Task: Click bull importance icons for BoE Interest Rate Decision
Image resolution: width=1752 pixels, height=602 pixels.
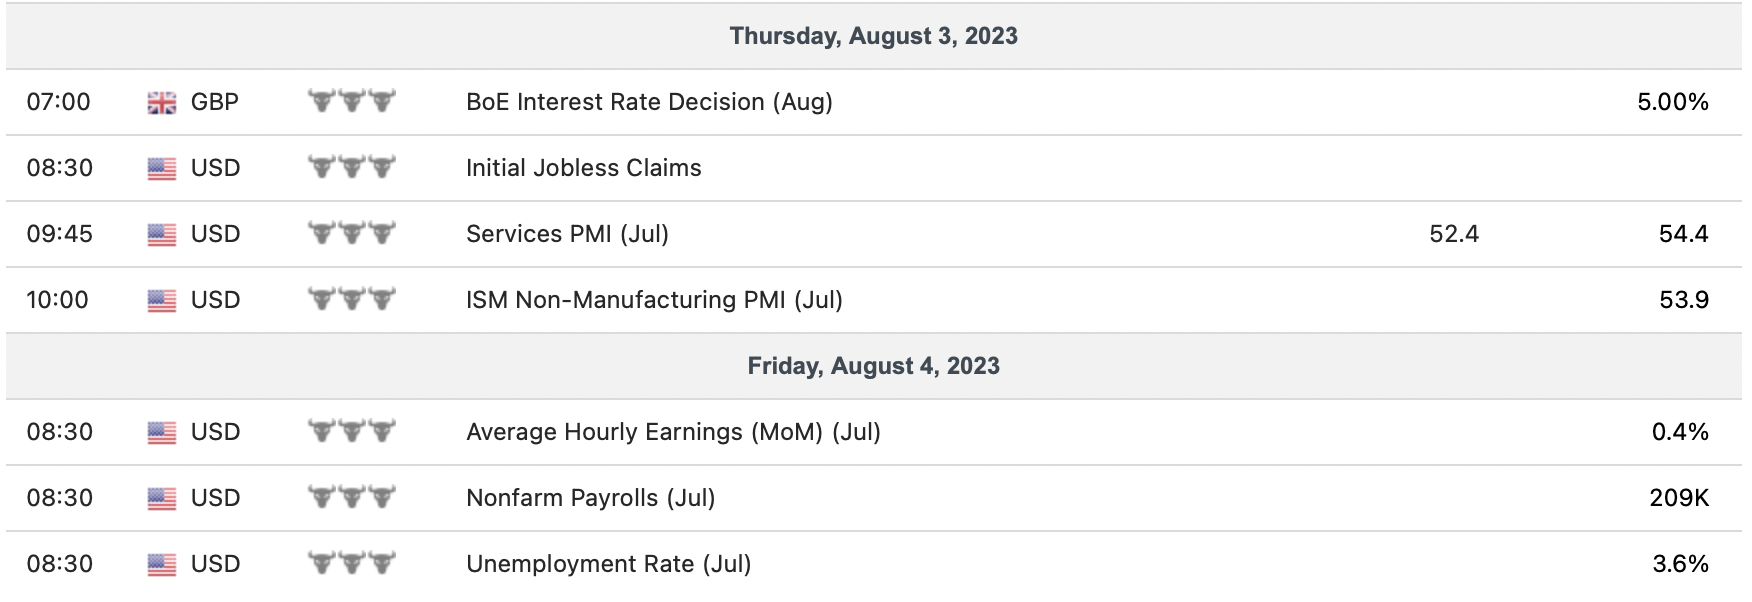Action: coord(351,101)
